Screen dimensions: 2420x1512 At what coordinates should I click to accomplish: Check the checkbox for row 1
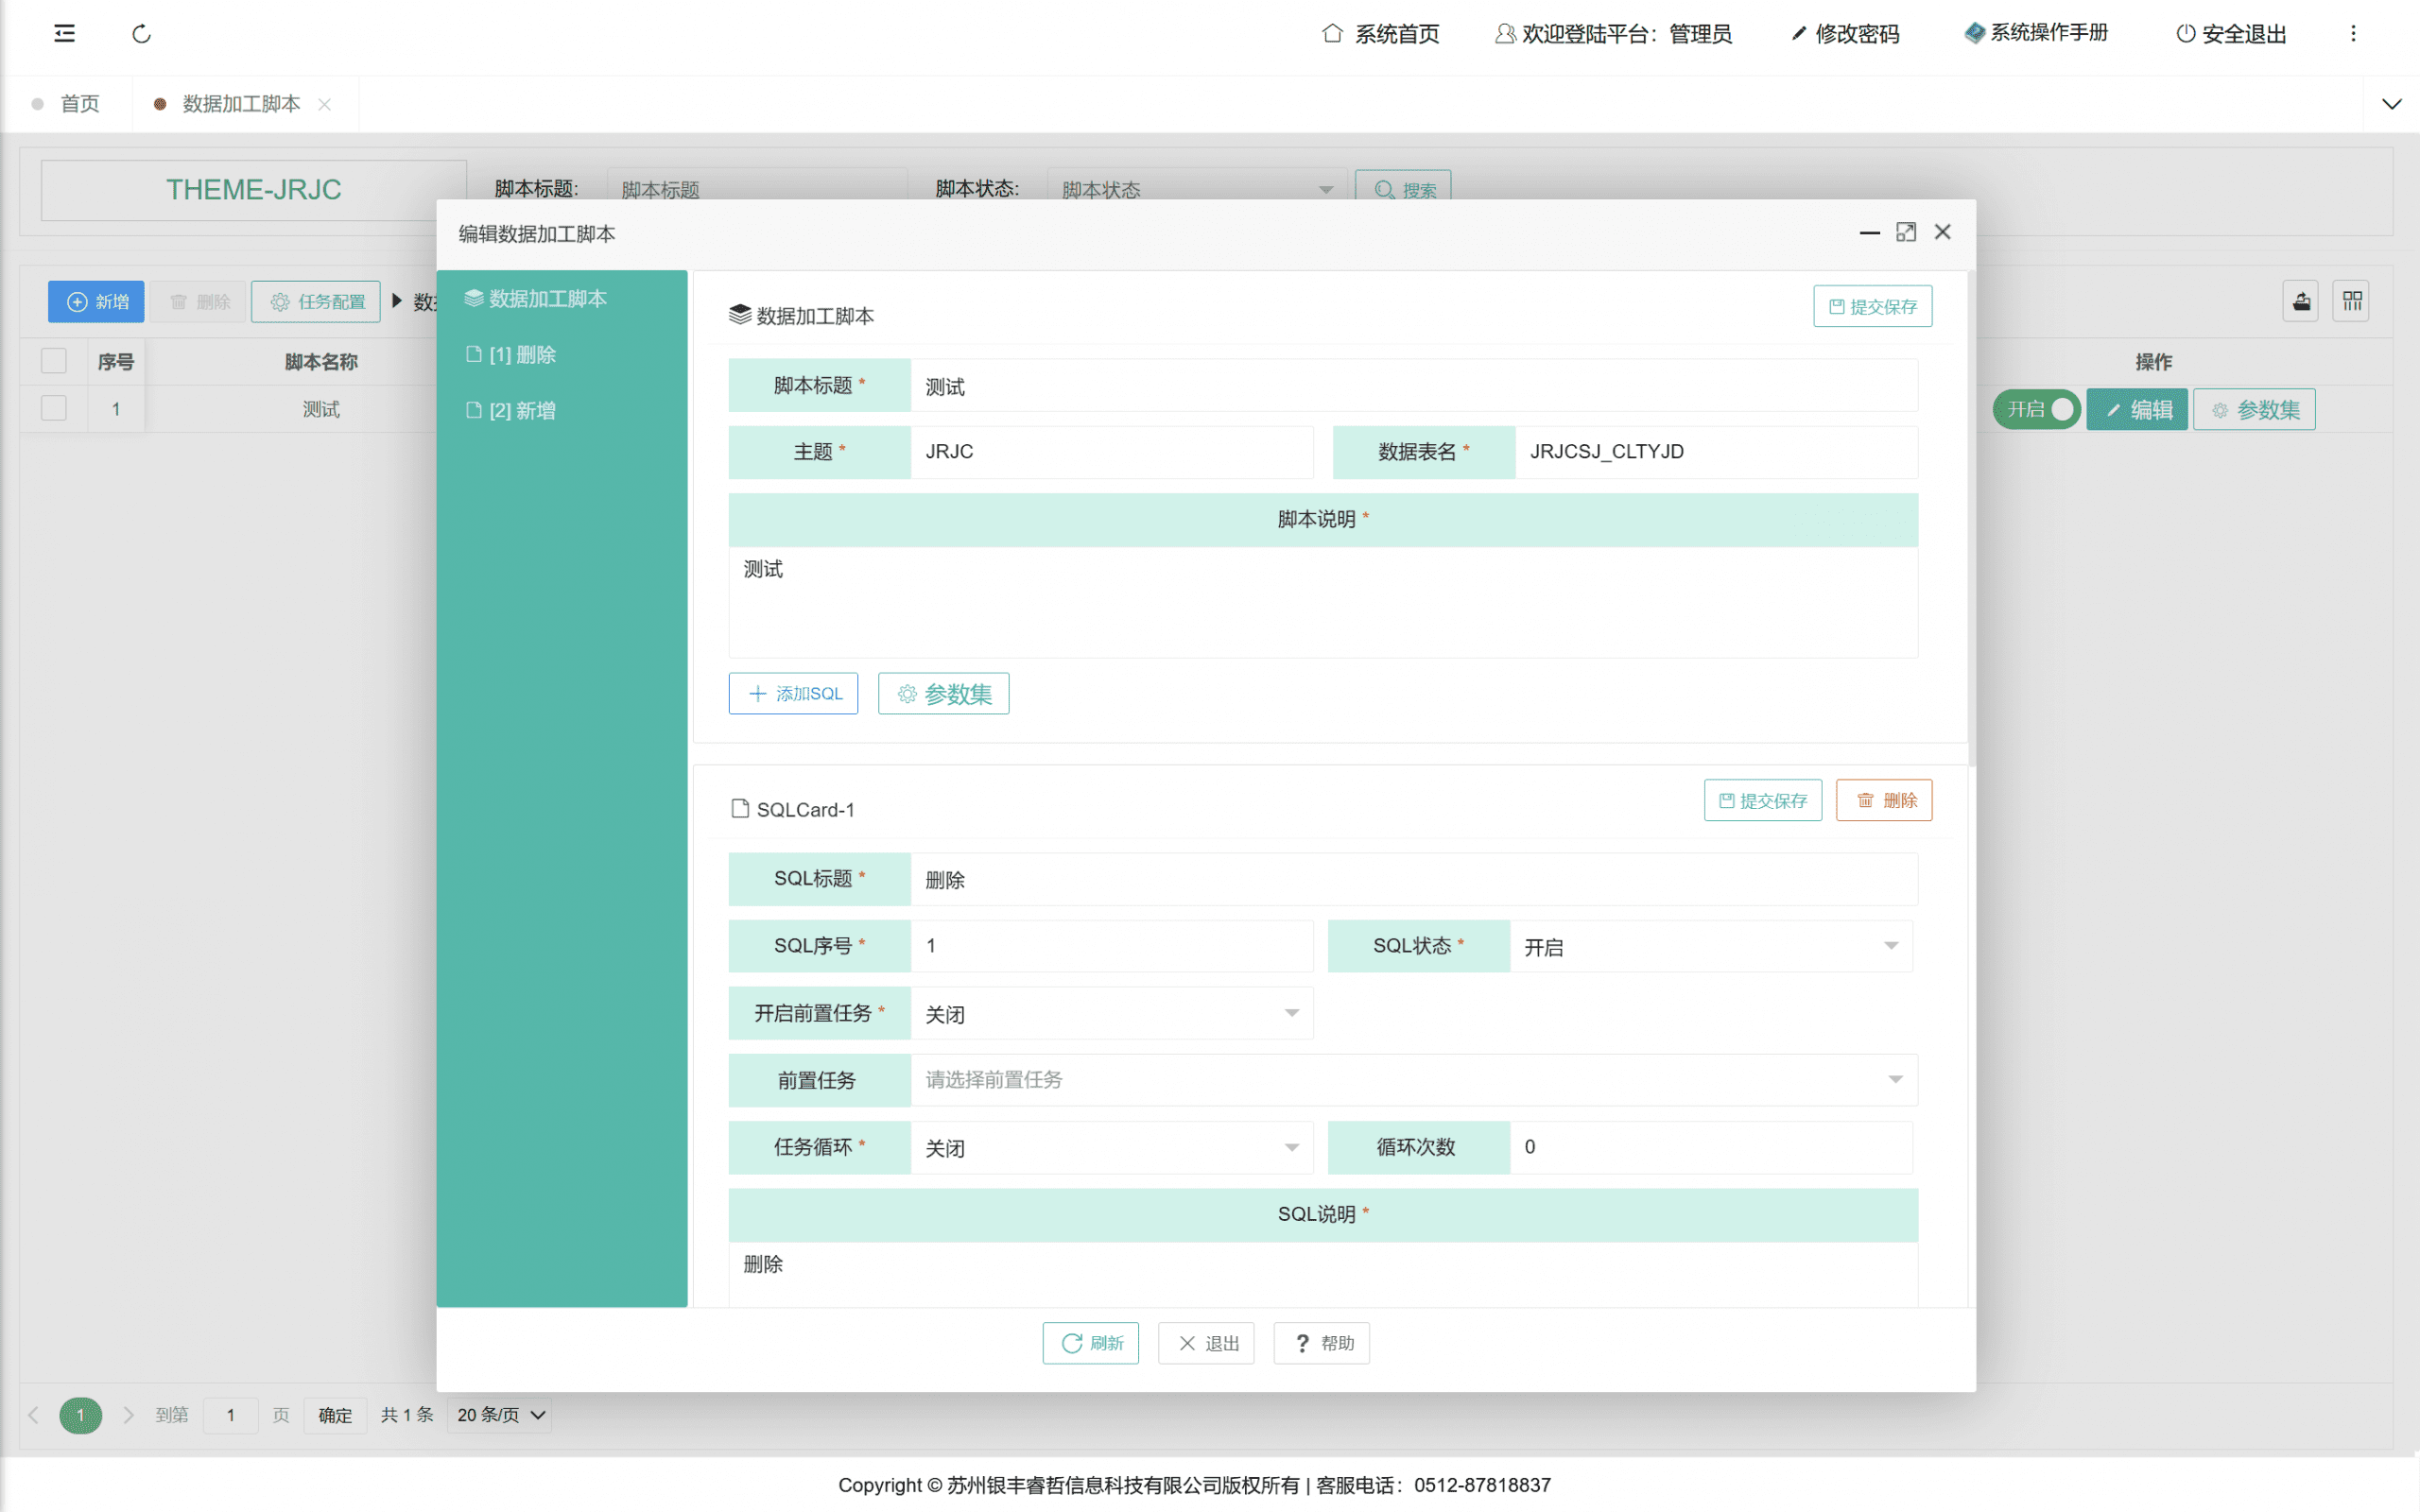(54, 409)
